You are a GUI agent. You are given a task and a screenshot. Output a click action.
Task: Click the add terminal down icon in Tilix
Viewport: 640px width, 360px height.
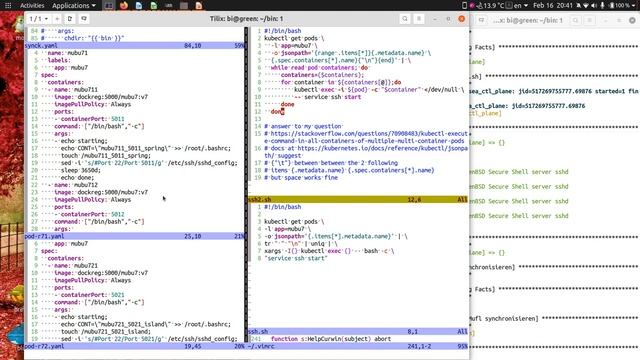[84, 19]
